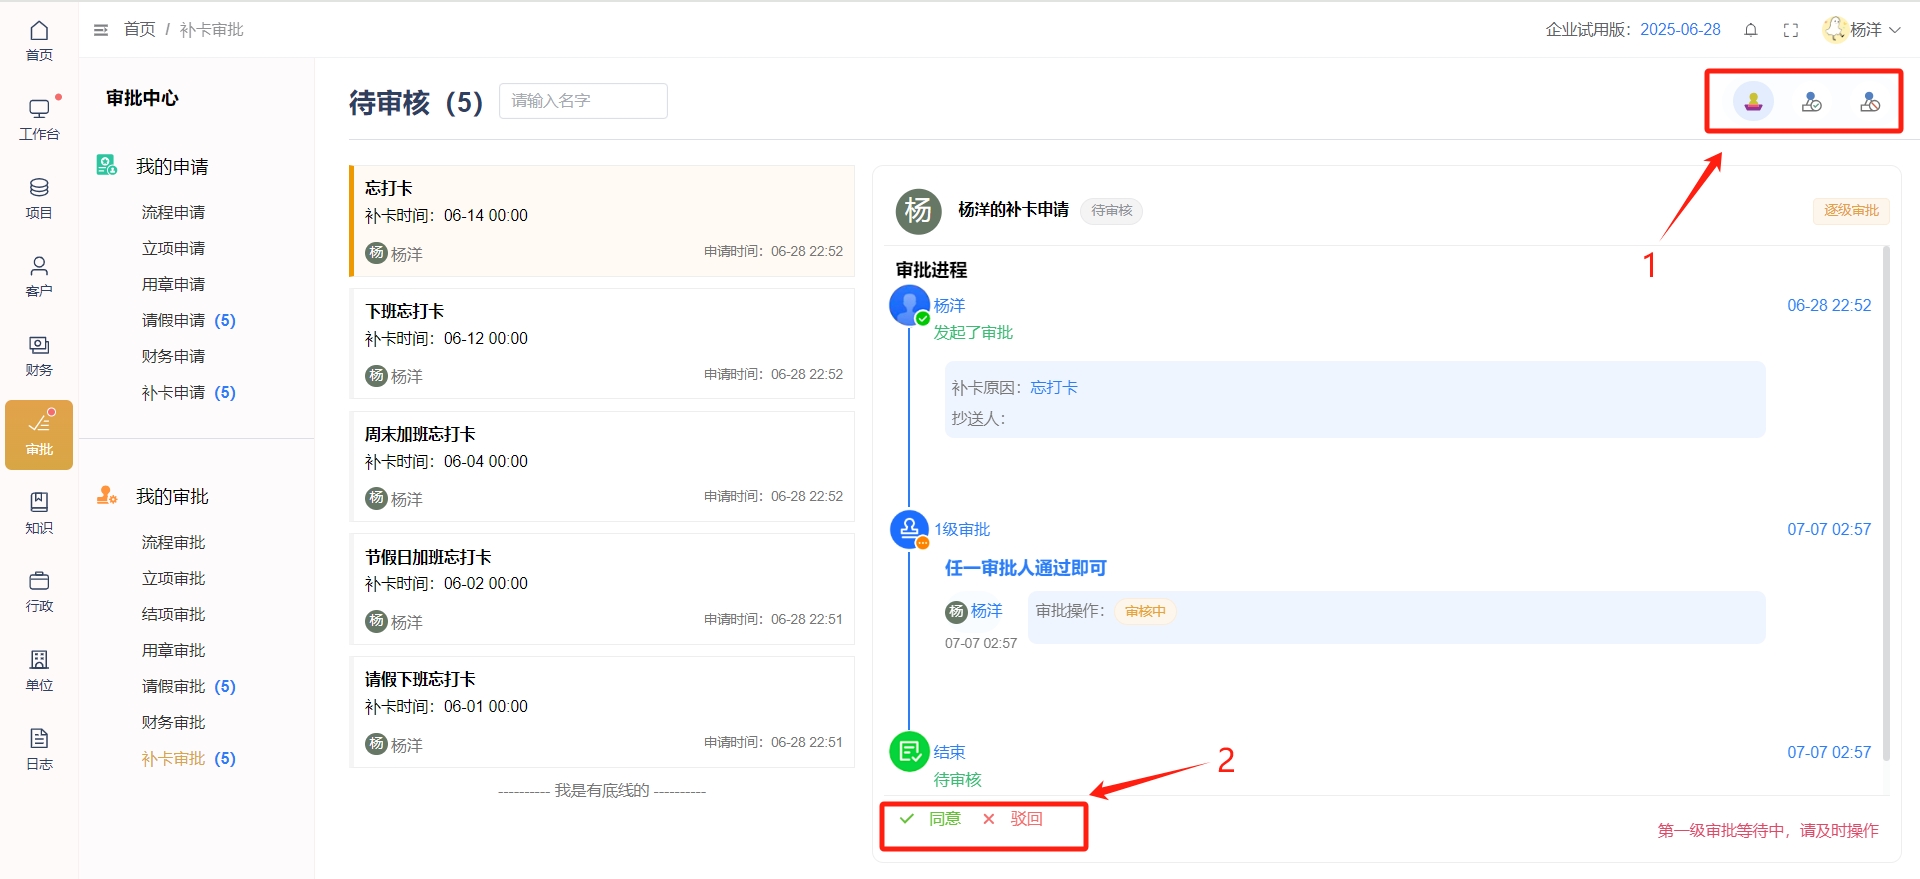Image resolution: width=1920 pixels, height=879 pixels.
Task: Click the 1级审批 stamp node icon
Action: pos(909,529)
